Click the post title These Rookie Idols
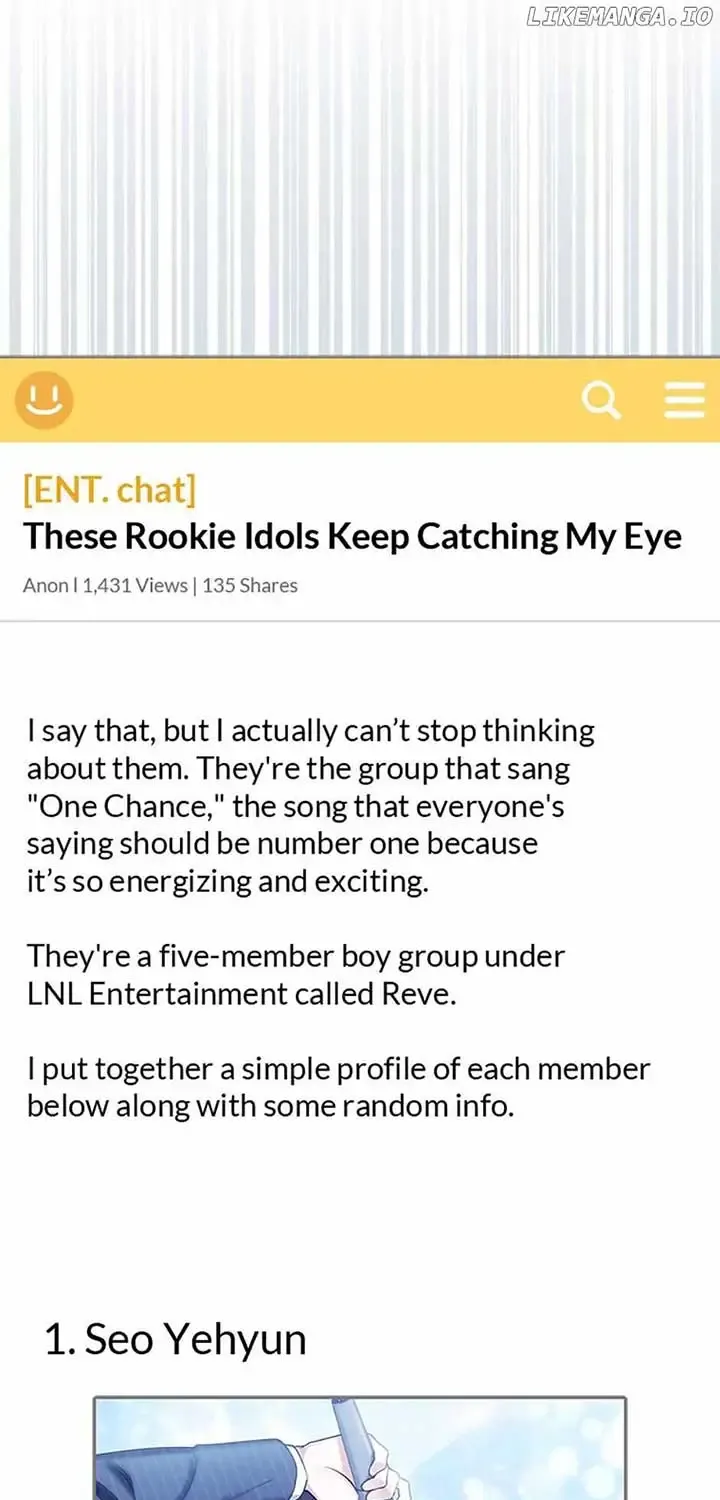The image size is (720, 1500). click(352, 537)
